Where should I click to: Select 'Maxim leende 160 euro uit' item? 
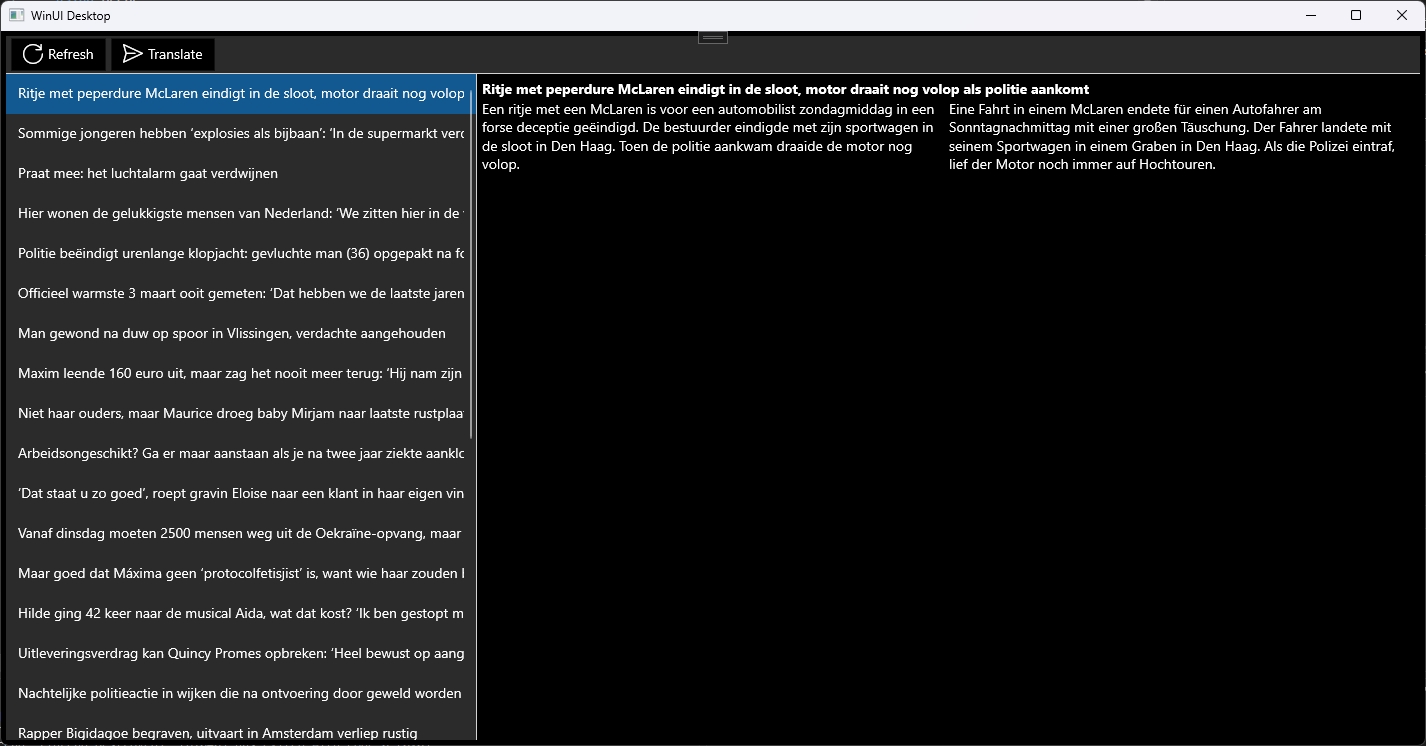pos(240,373)
